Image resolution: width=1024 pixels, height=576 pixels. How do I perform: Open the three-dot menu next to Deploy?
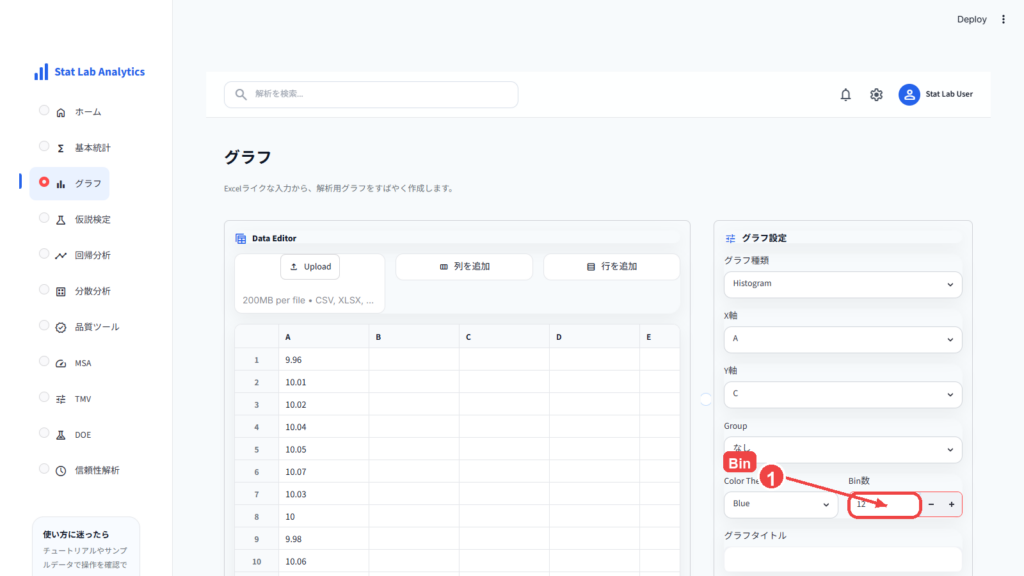coord(1004,20)
